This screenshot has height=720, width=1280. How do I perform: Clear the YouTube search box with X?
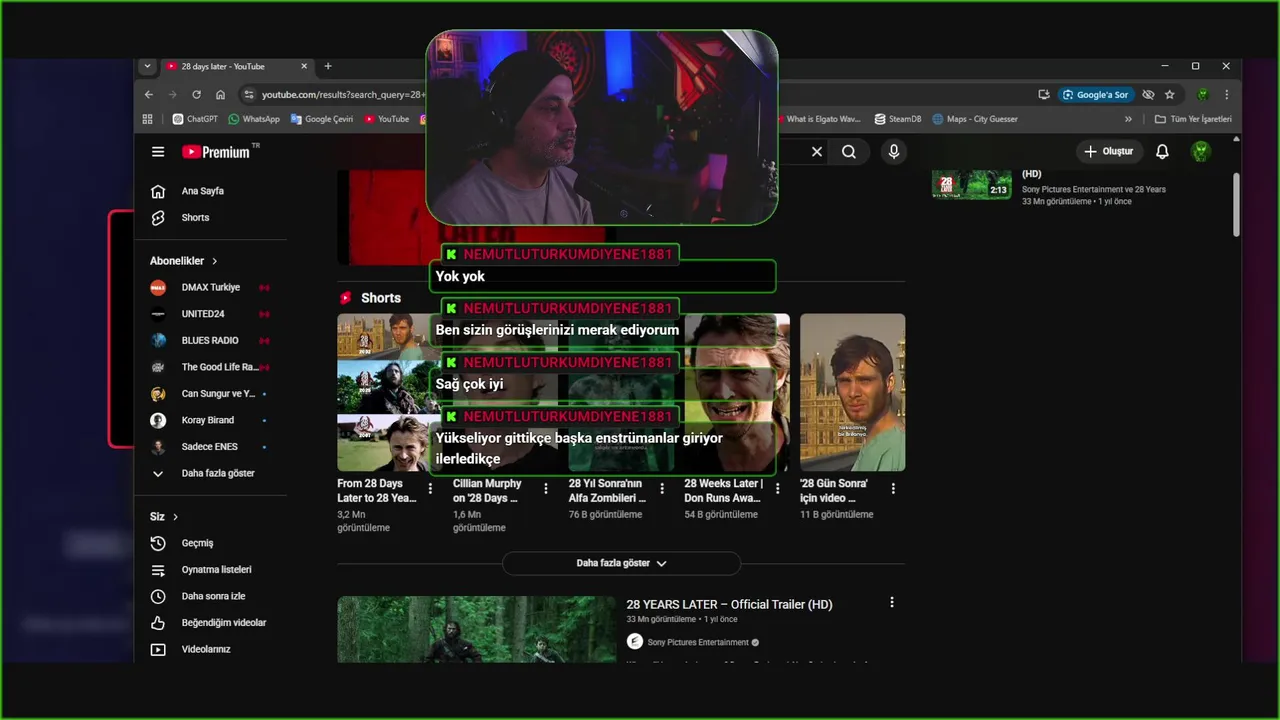[x=817, y=152]
